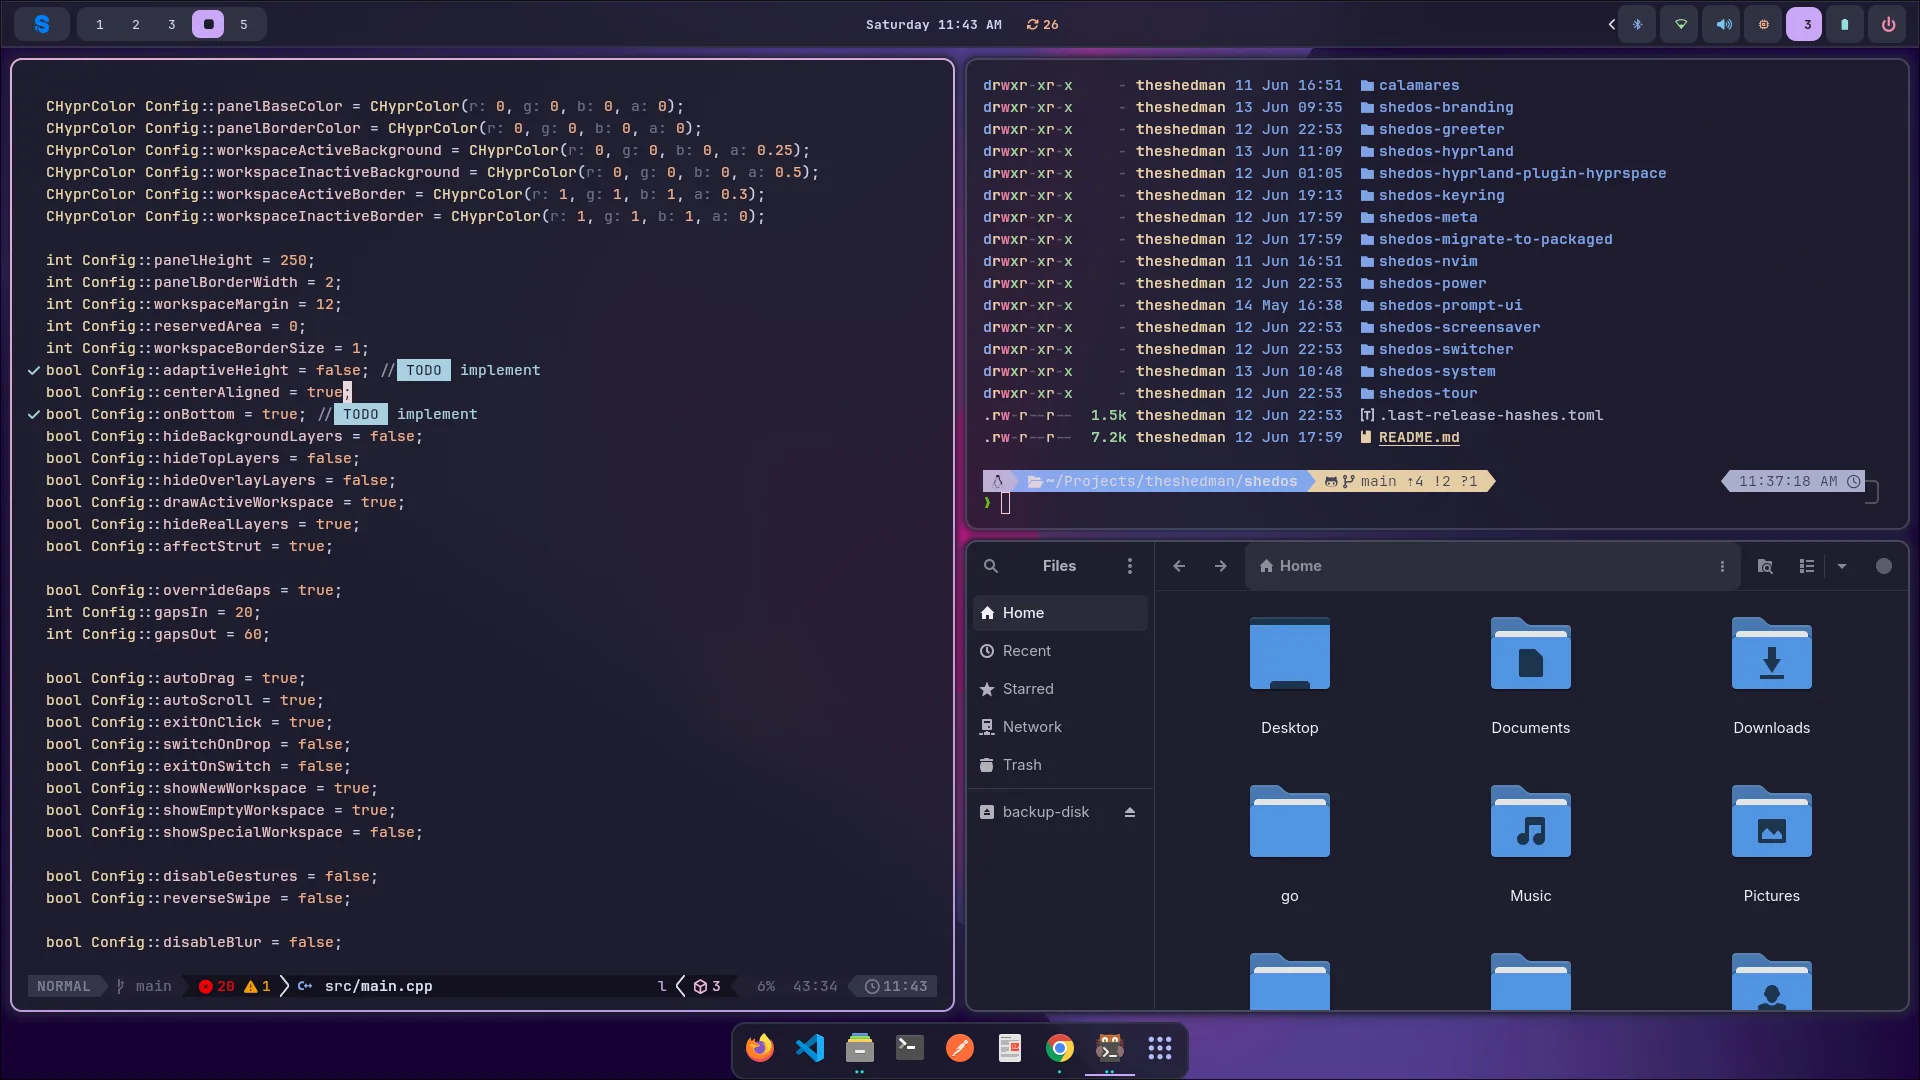Go back using the Files back arrow
The height and width of the screenshot is (1080, 1920).
(1179, 566)
